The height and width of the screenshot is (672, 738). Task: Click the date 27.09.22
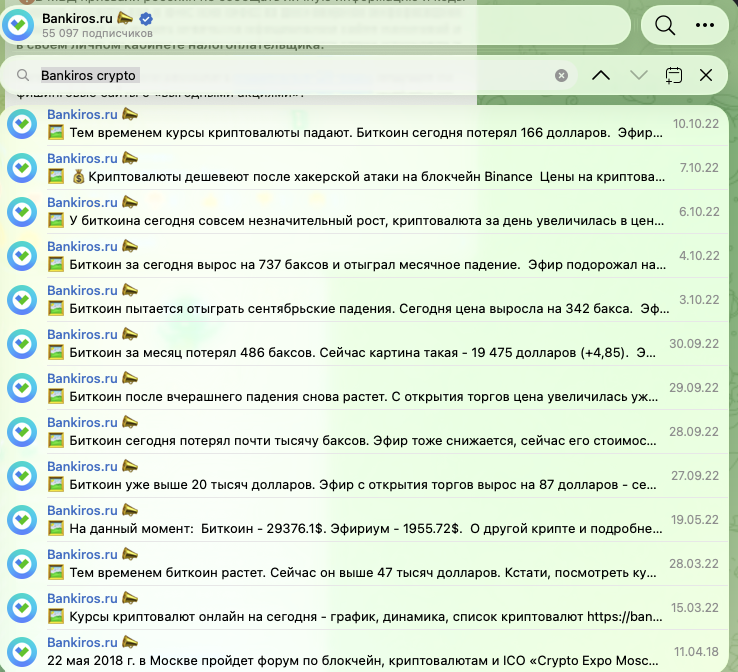[695, 476]
